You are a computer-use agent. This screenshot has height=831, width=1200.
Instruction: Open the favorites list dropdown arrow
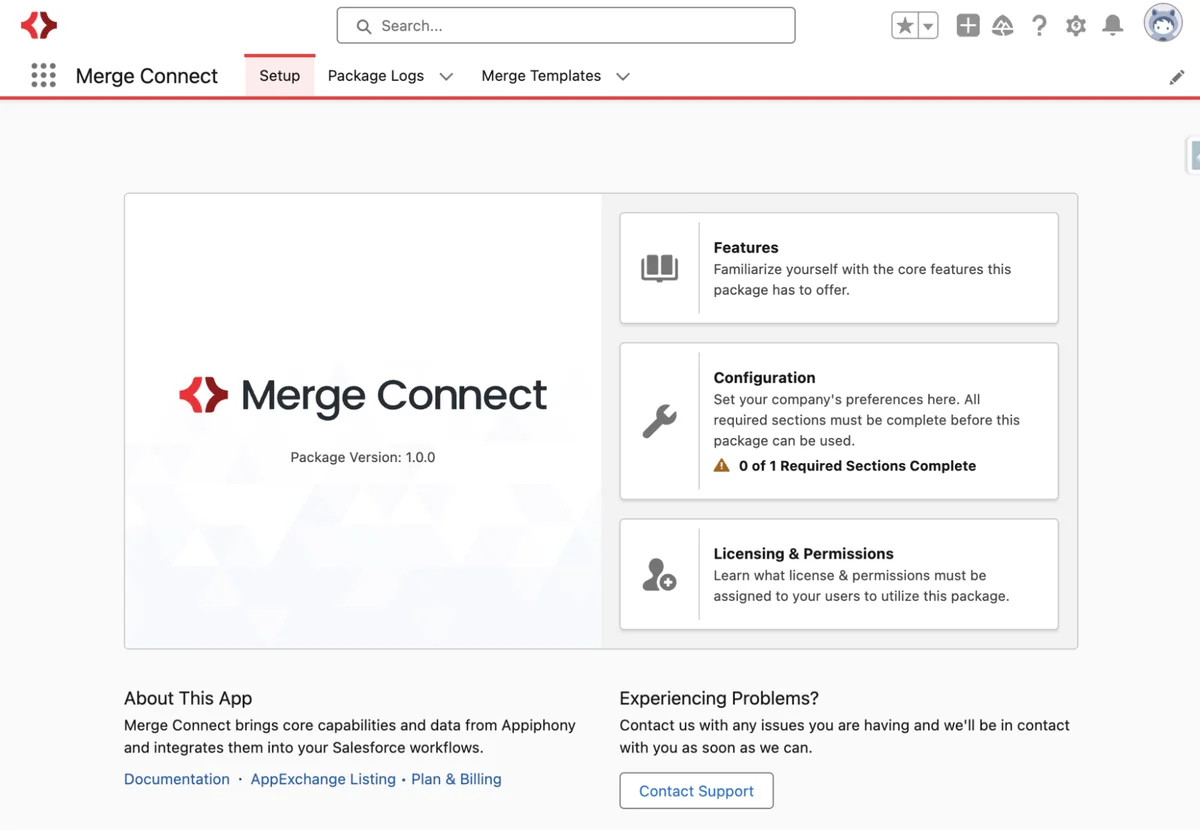929,26
